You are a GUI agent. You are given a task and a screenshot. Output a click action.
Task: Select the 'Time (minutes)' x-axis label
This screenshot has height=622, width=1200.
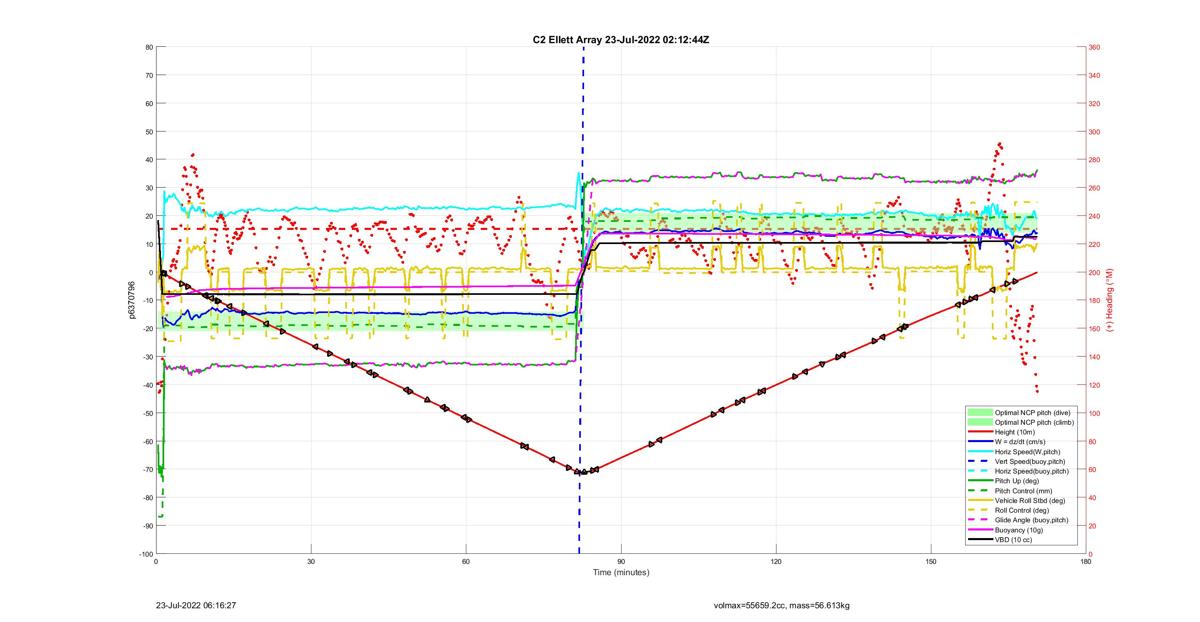pyautogui.click(x=621, y=573)
